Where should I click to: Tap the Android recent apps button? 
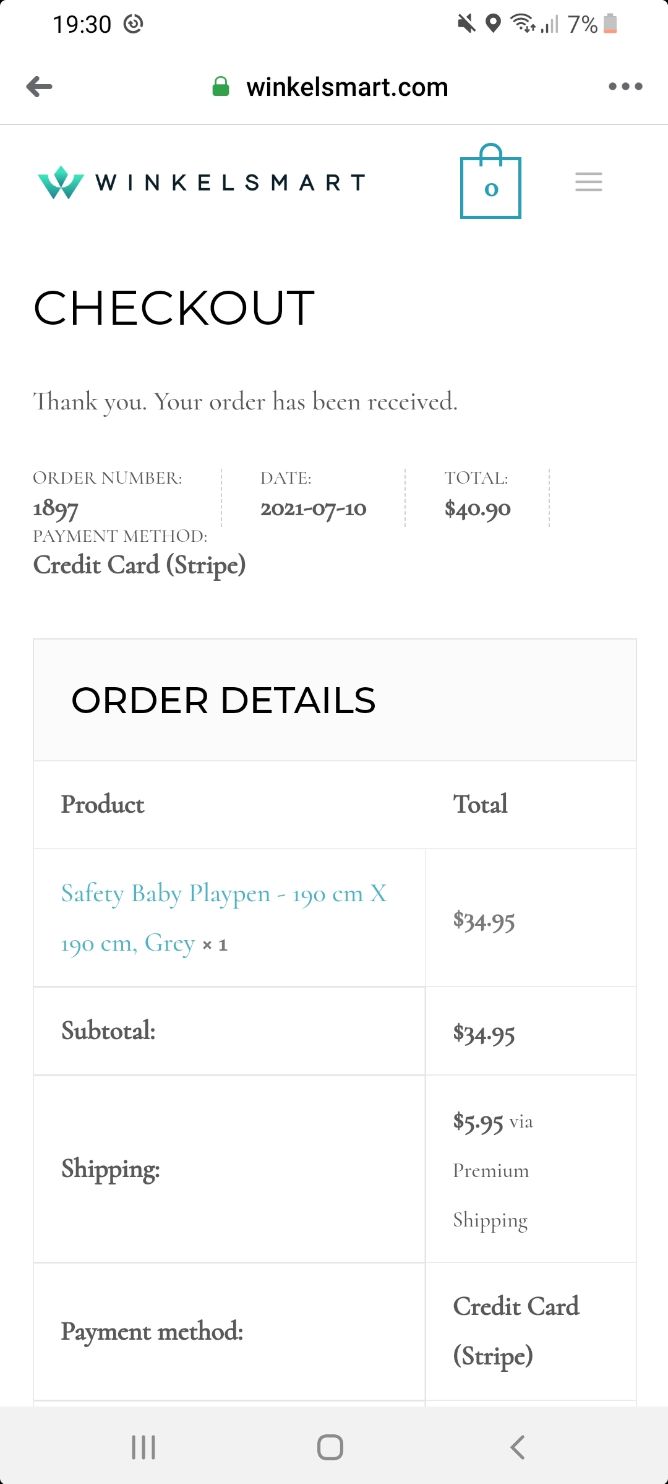click(143, 1446)
